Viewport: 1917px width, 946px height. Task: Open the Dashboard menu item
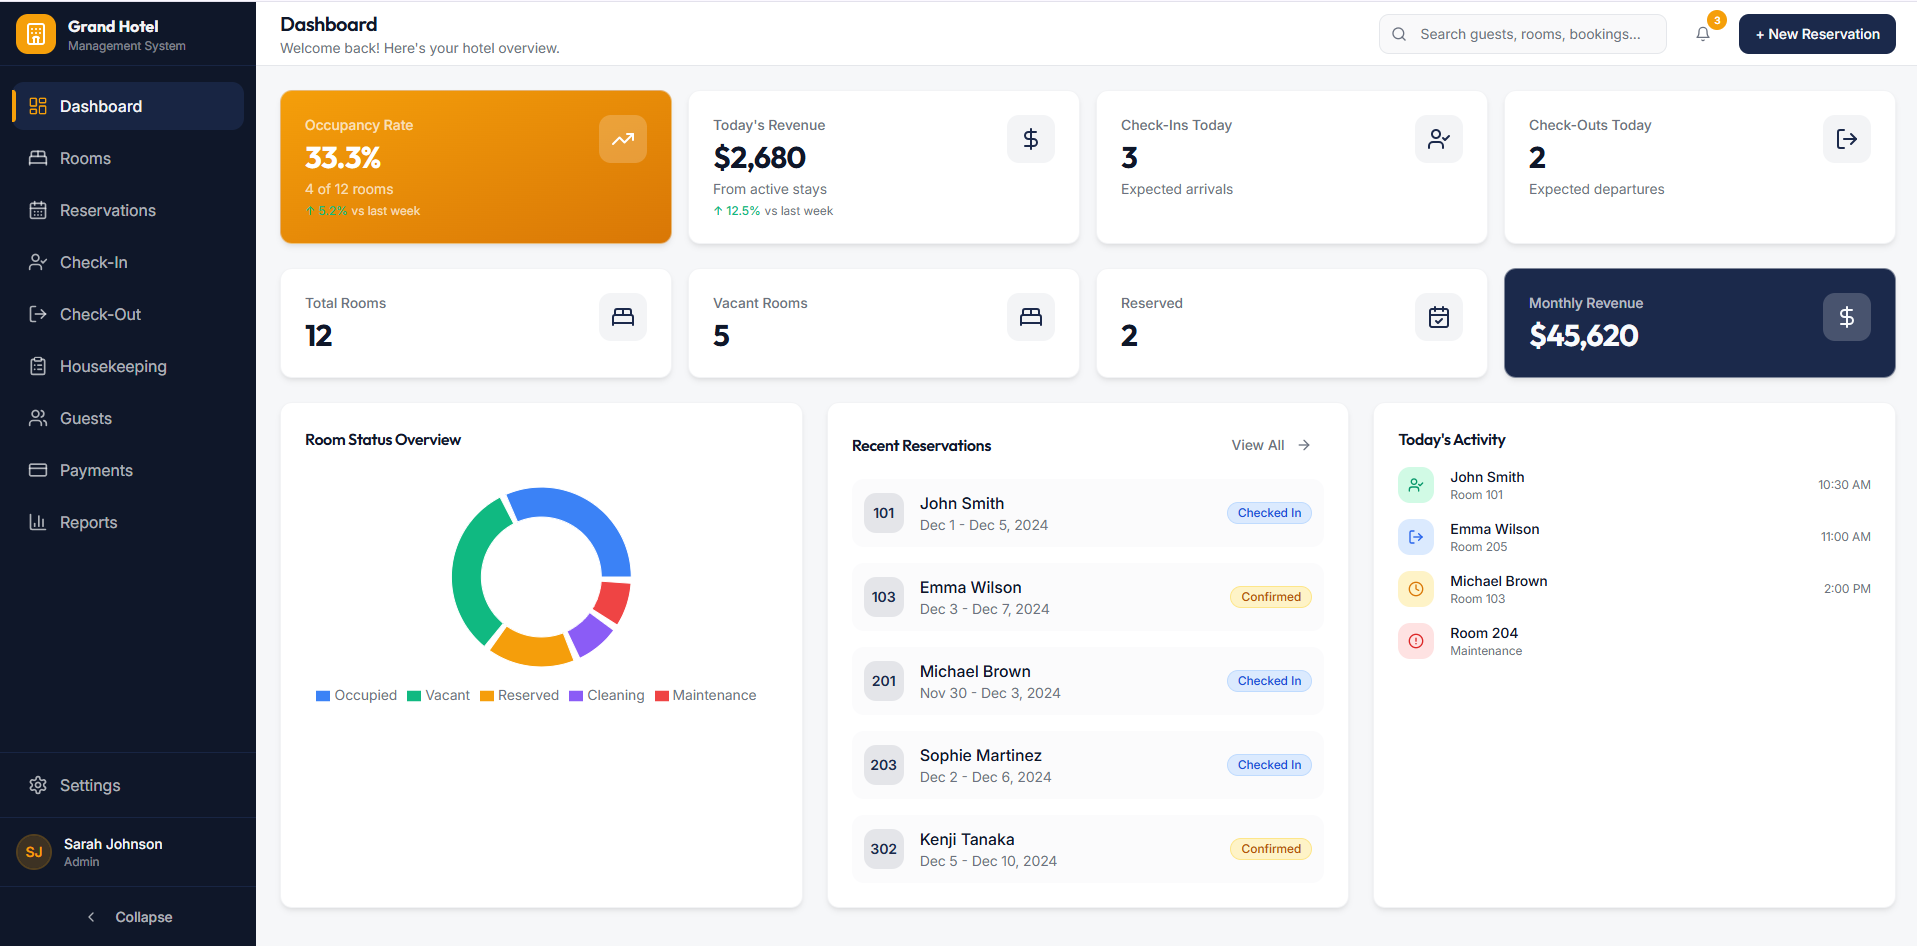tap(128, 106)
